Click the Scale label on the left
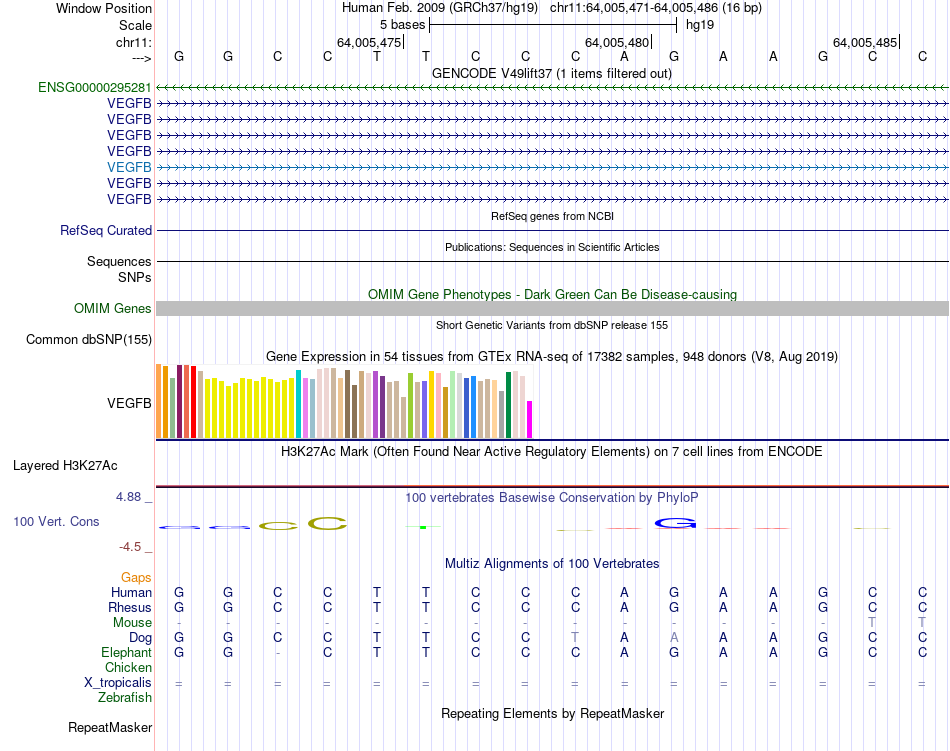This screenshot has height=751, width=950. [135, 25]
